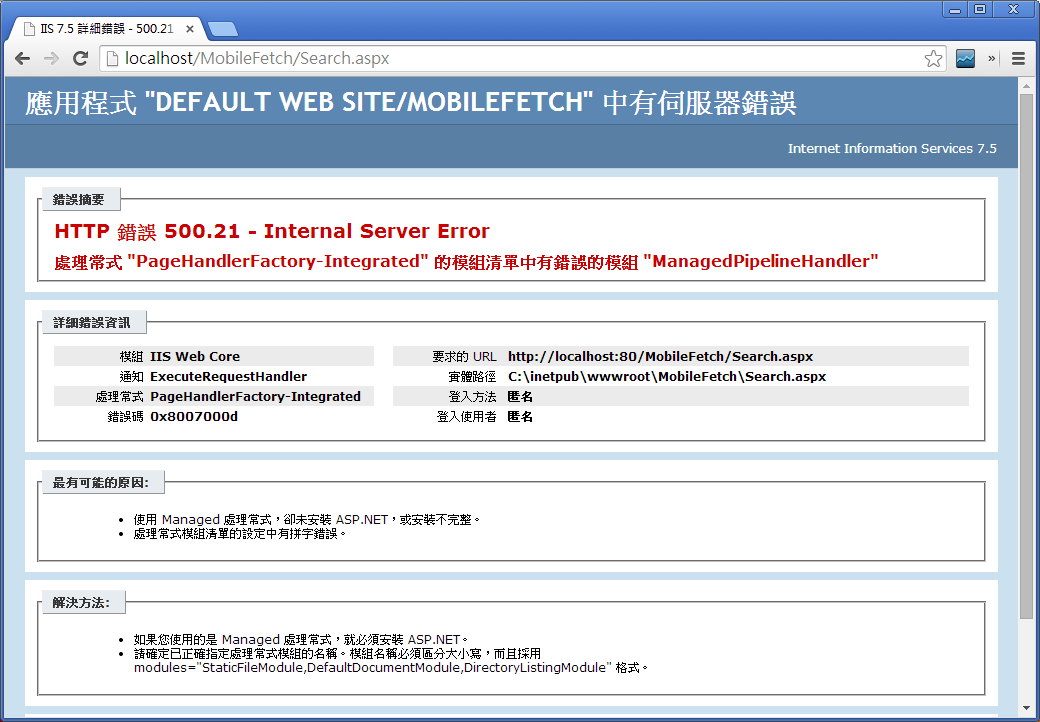Minimize the browser window
This screenshot has height=722, width=1040.
(957, 8)
